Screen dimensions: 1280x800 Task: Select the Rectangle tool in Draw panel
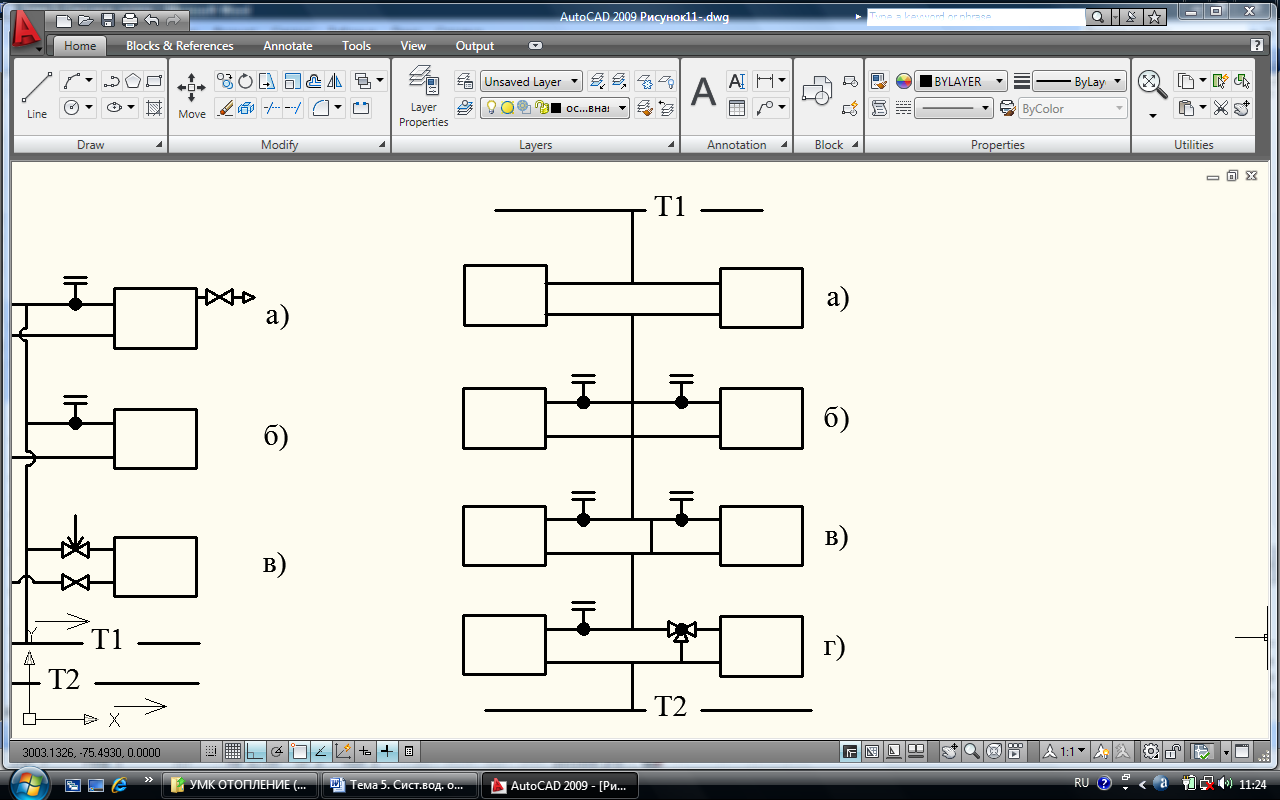(154, 81)
